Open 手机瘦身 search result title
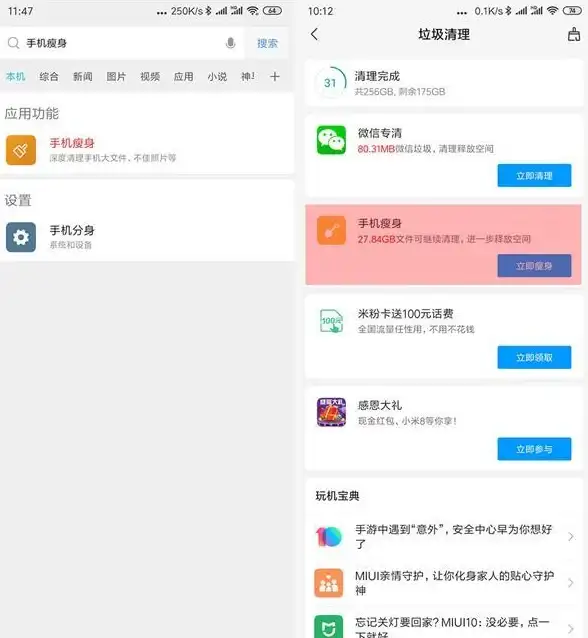The image size is (588, 638). click(72, 143)
